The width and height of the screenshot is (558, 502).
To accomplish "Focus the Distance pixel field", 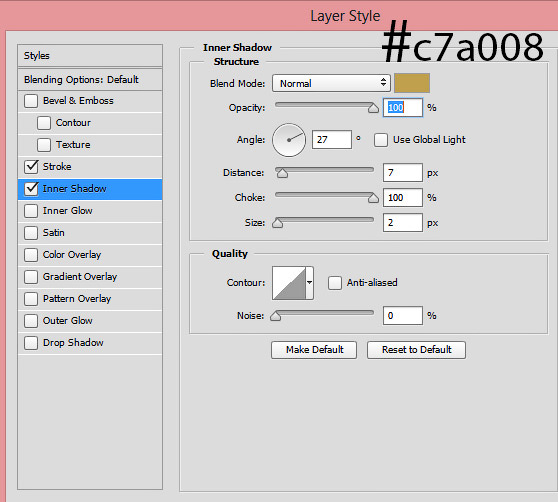I will point(403,173).
